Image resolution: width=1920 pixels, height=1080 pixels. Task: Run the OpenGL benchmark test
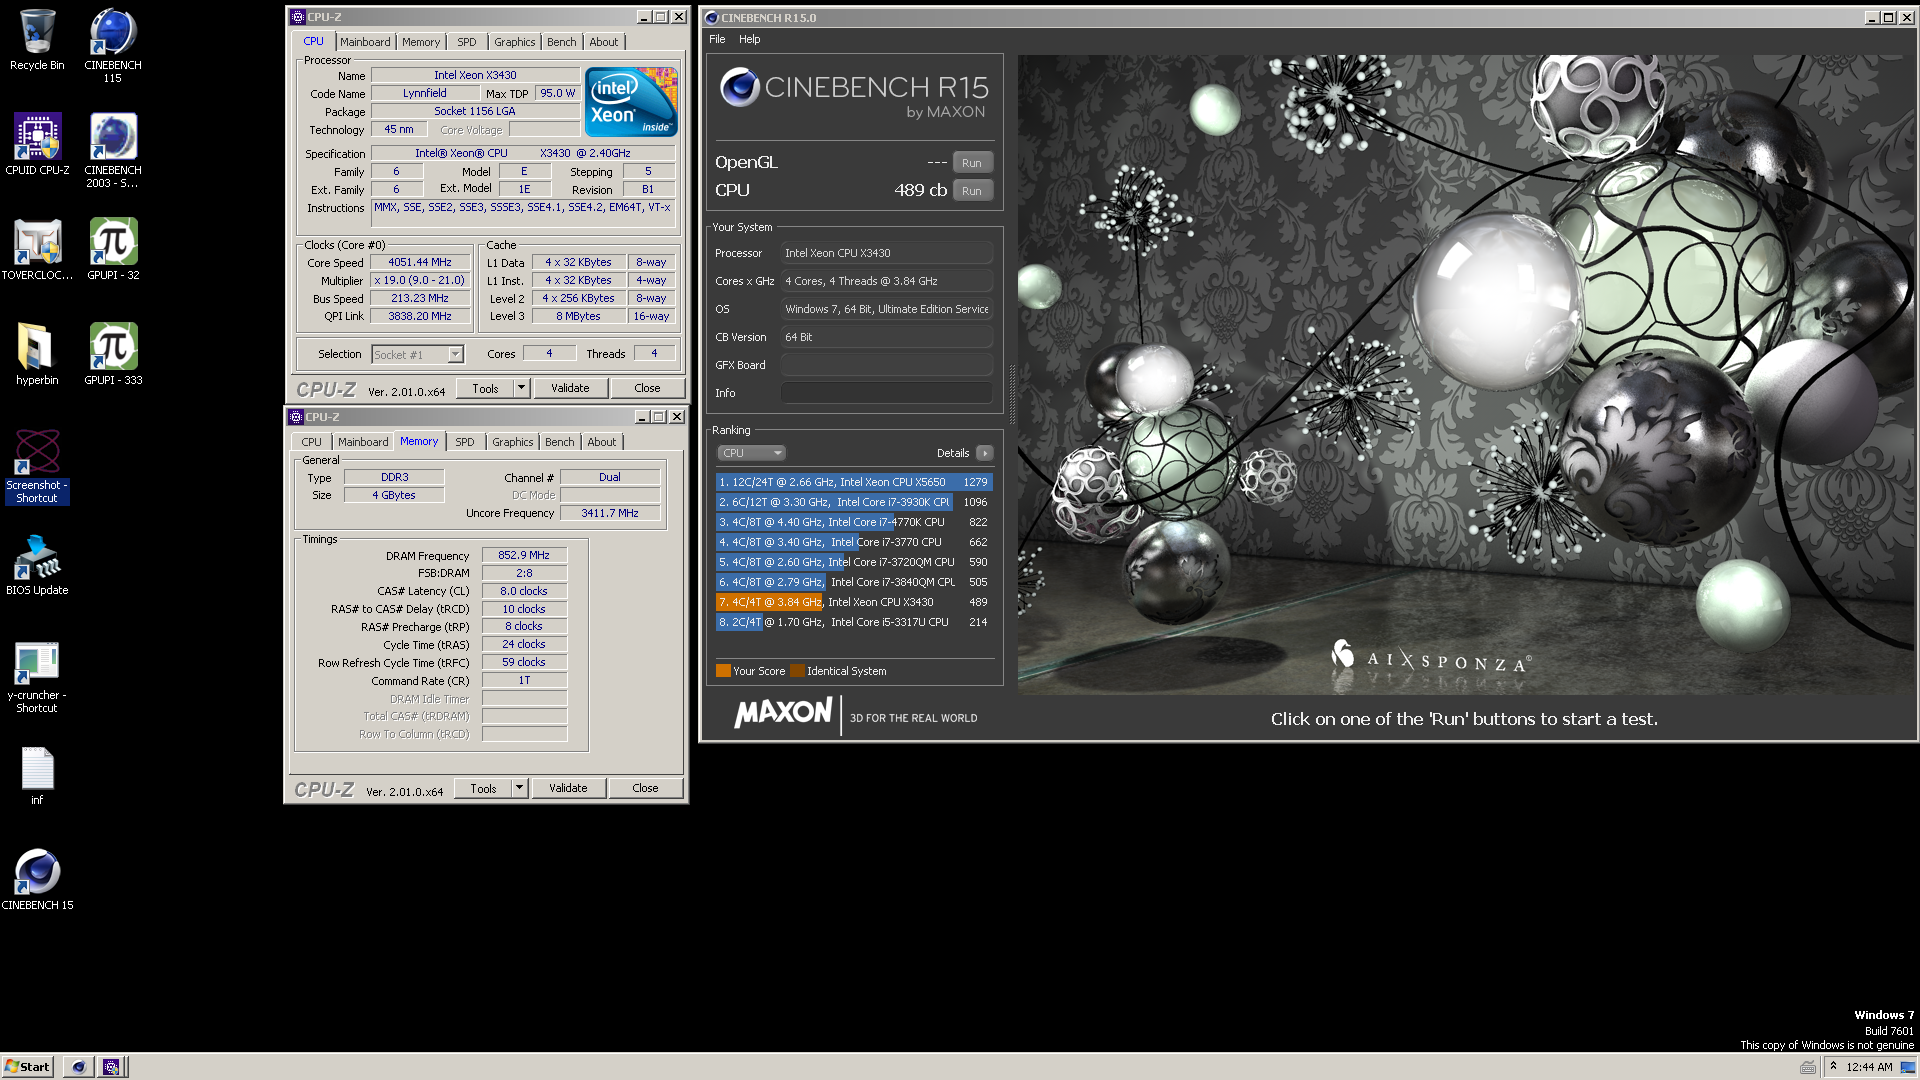tap(972, 163)
